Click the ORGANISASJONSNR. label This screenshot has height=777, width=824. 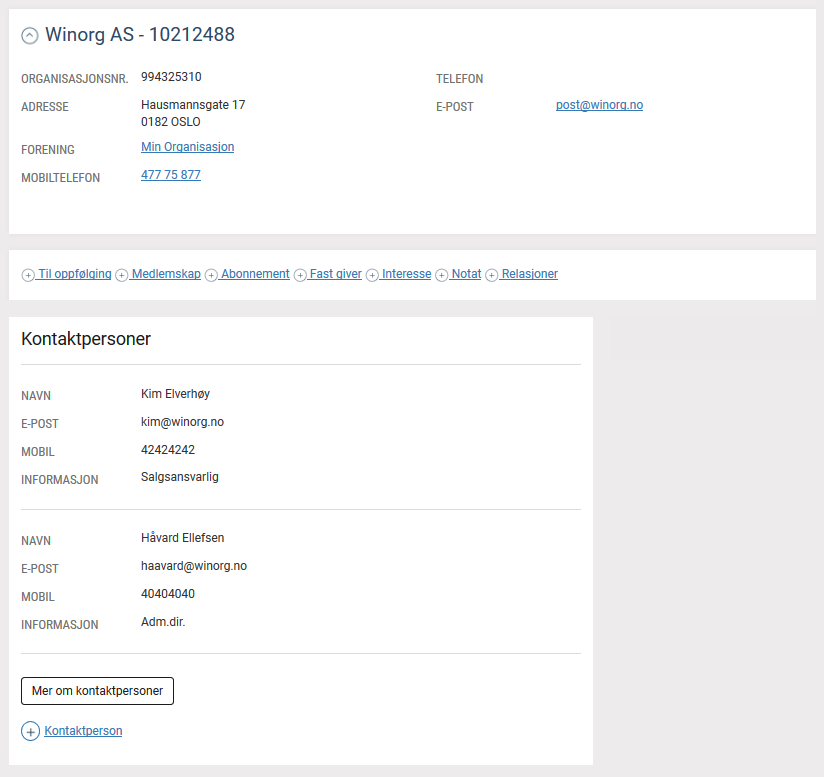(75, 79)
